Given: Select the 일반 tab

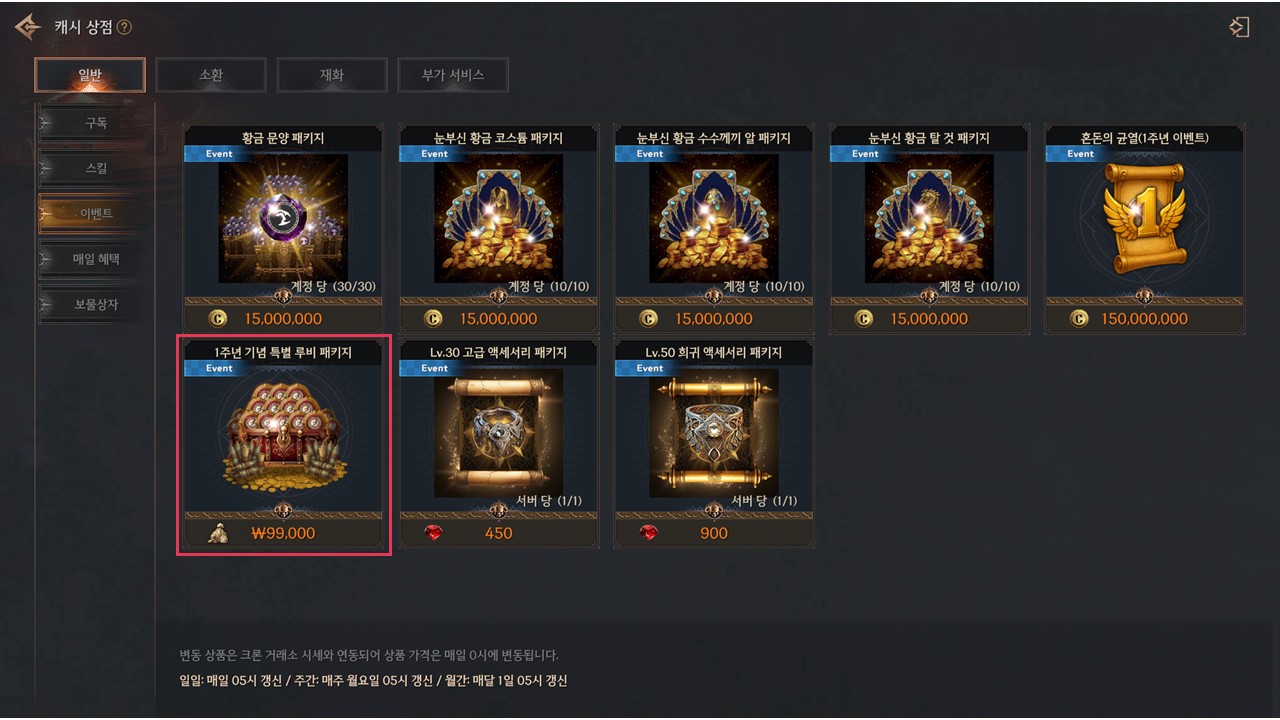Looking at the screenshot, I should click(x=90, y=75).
